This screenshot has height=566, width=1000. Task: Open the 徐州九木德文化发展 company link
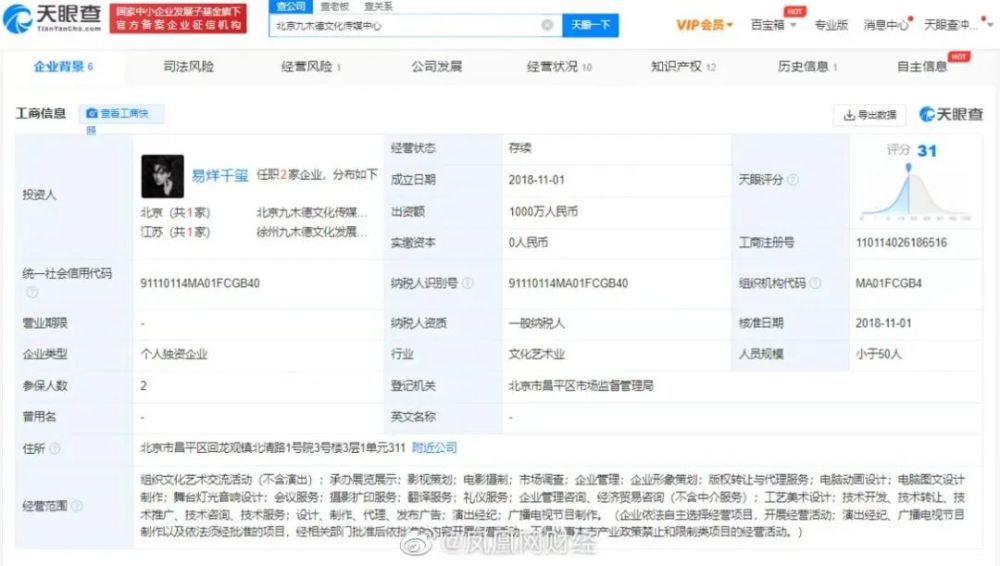(312, 232)
